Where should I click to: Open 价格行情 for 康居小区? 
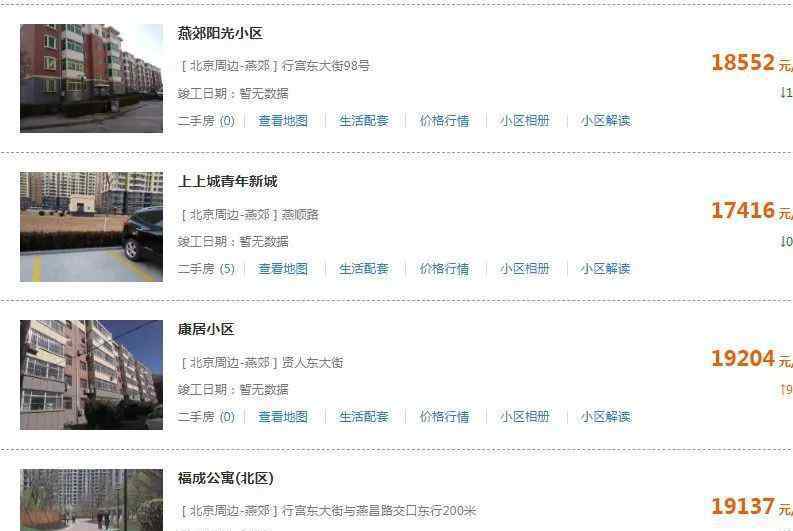[x=445, y=417]
